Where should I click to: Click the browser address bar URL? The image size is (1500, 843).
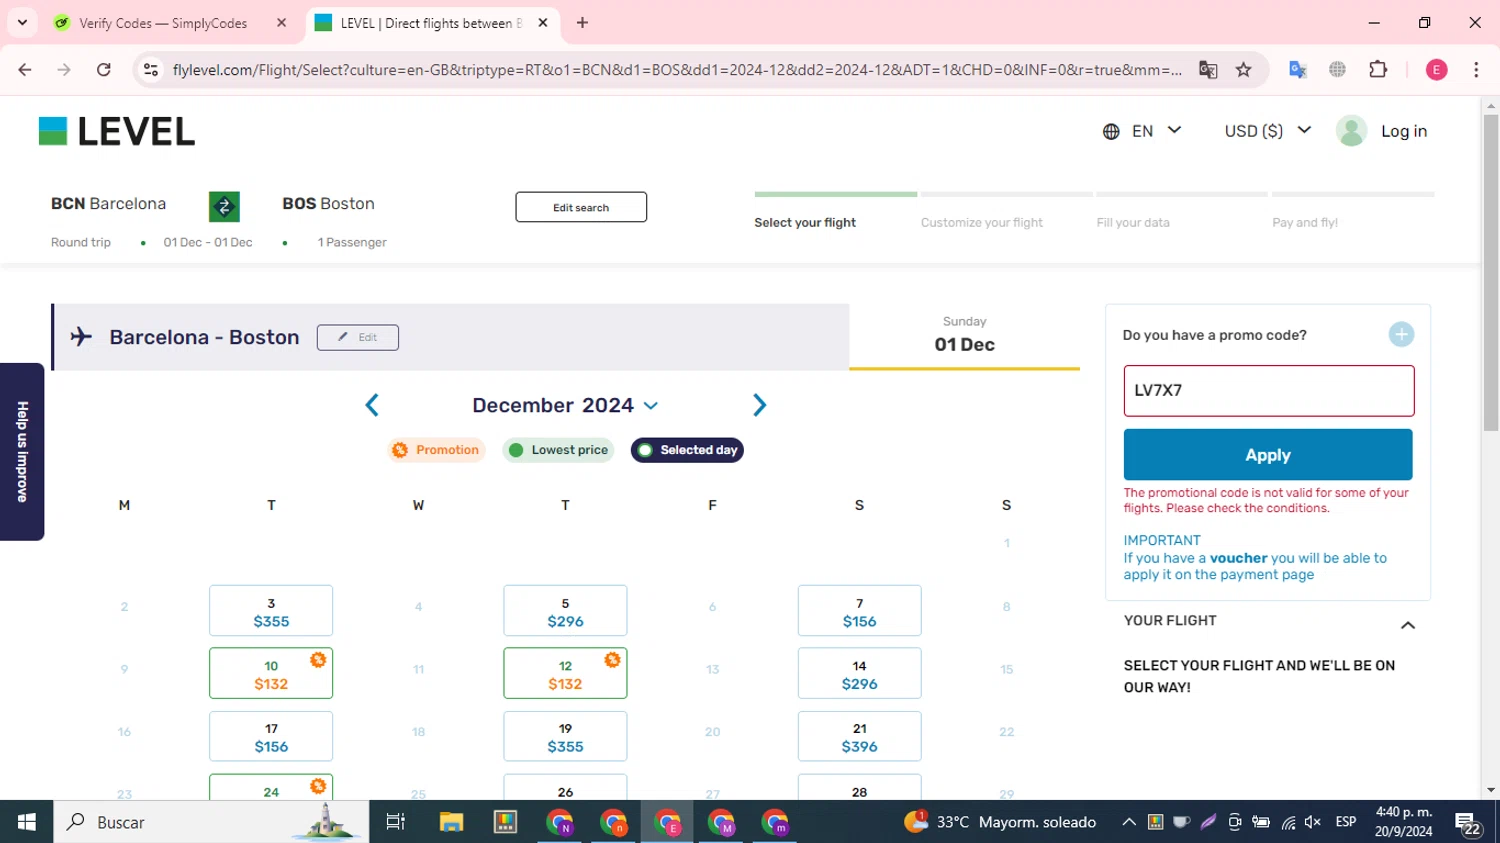point(676,69)
